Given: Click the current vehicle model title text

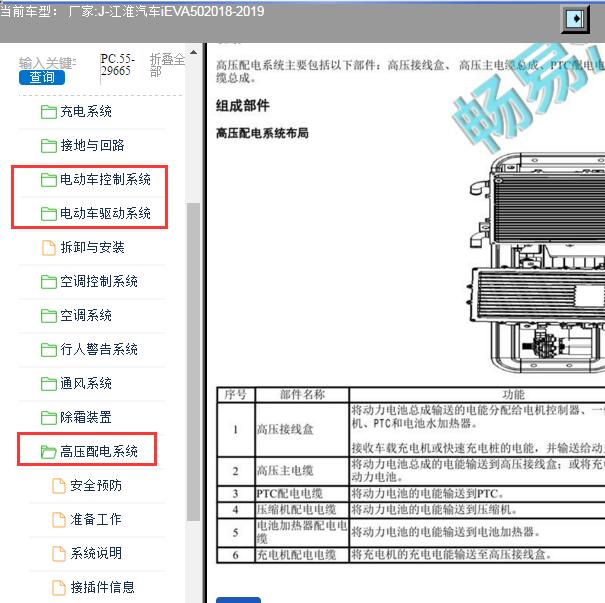Looking at the screenshot, I should pos(132,12).
